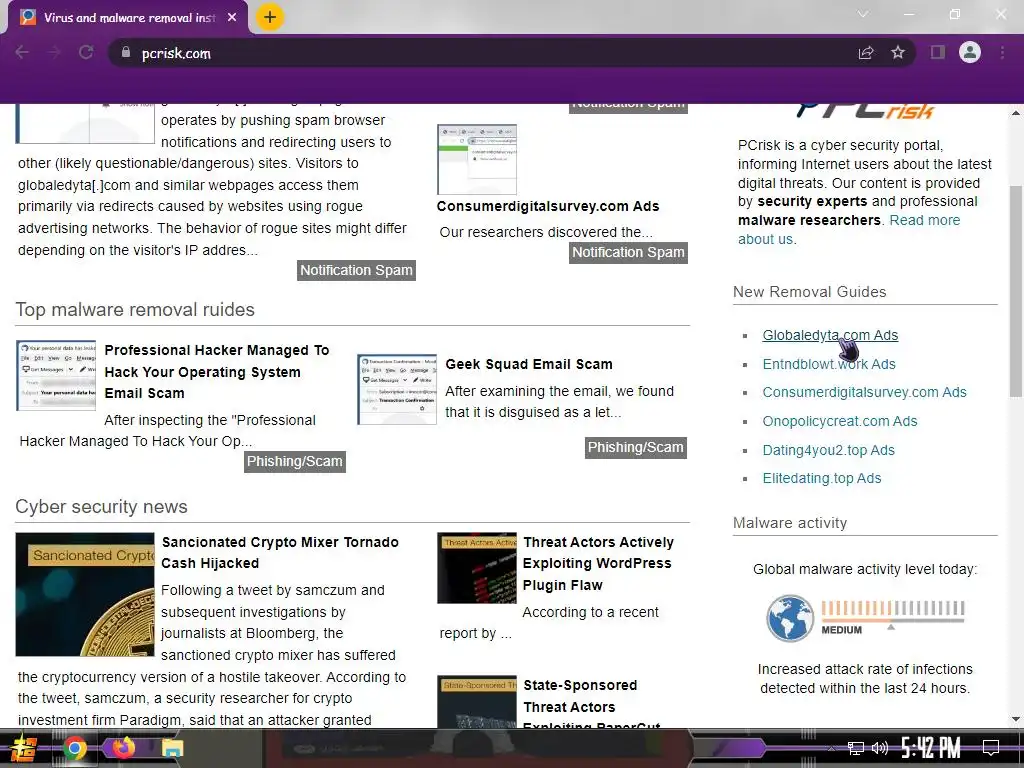Click the network icon in system tray
Screen dimensions: 1024x768
click(855, 748)
